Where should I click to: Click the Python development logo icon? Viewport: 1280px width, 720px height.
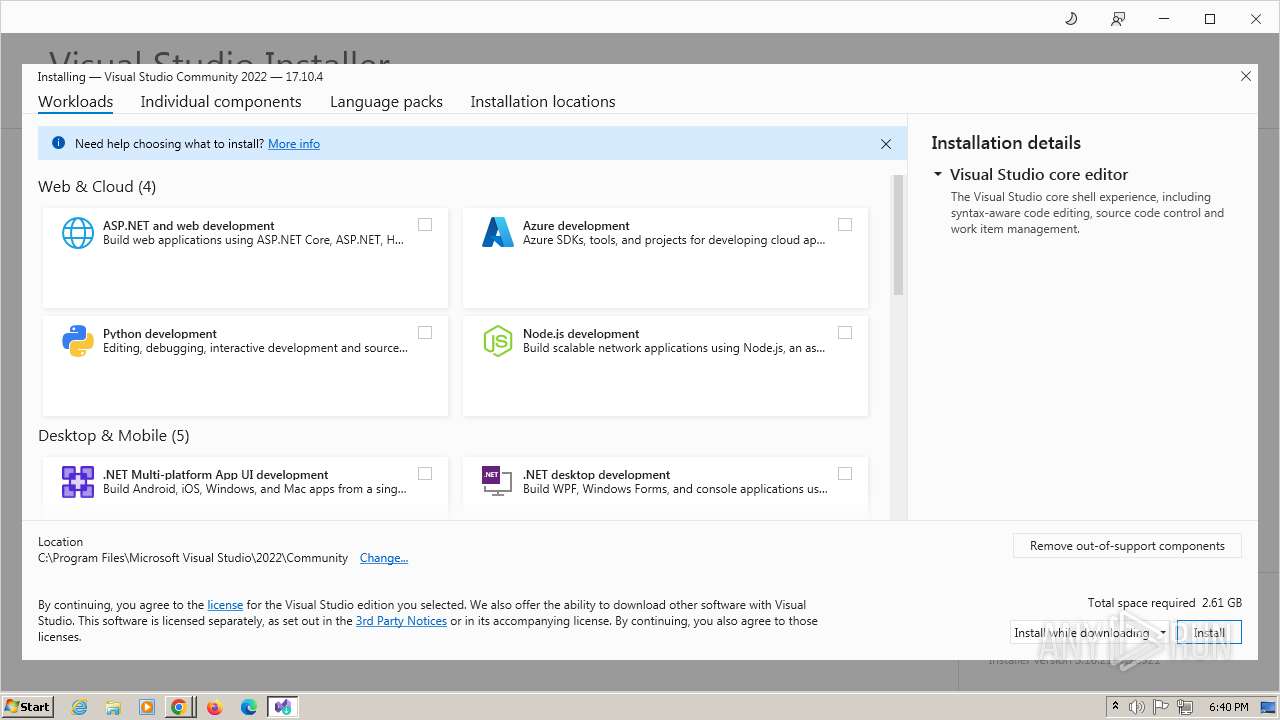point(78,341)
